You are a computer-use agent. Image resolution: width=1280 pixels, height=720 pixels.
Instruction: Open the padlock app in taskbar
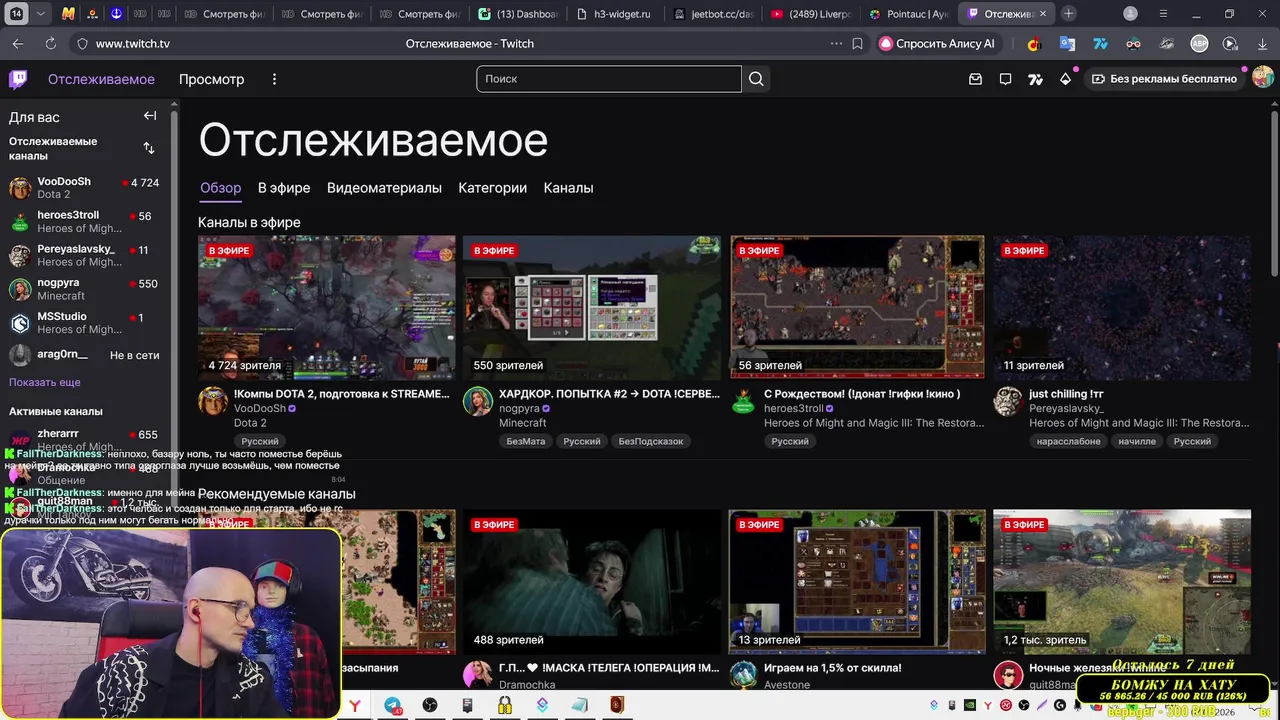(505, 706)
